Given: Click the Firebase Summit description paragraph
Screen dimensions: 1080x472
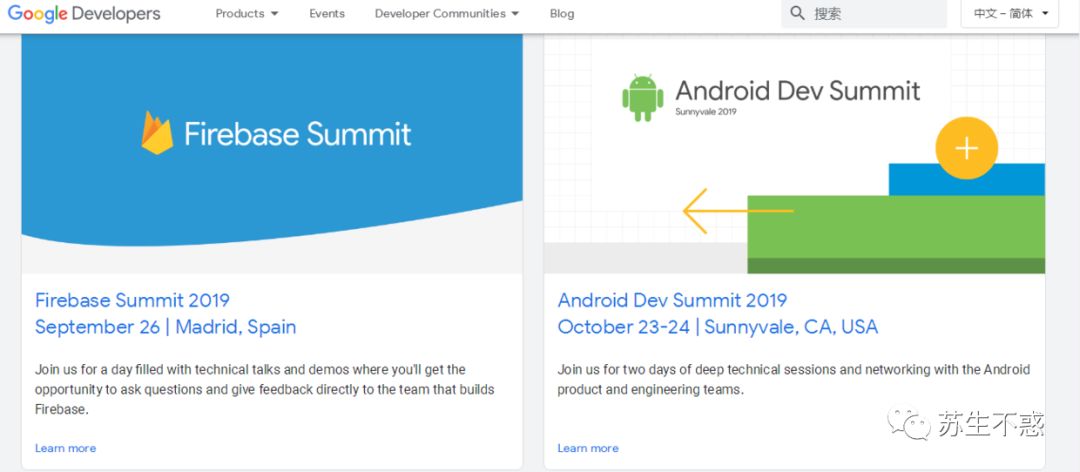Looking at the screenshot, I should click(x=264, y=389).
